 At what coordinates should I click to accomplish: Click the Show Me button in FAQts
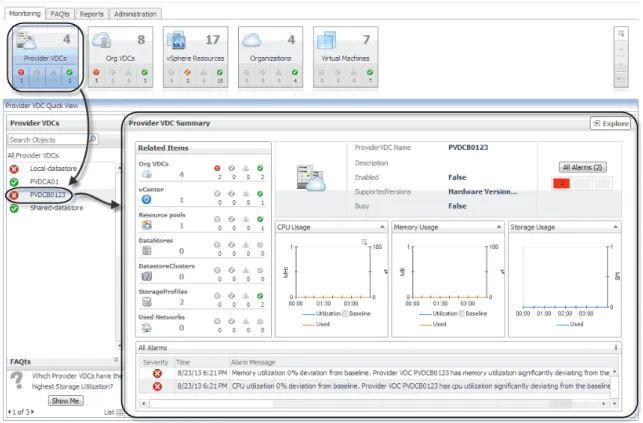[66, 400]
